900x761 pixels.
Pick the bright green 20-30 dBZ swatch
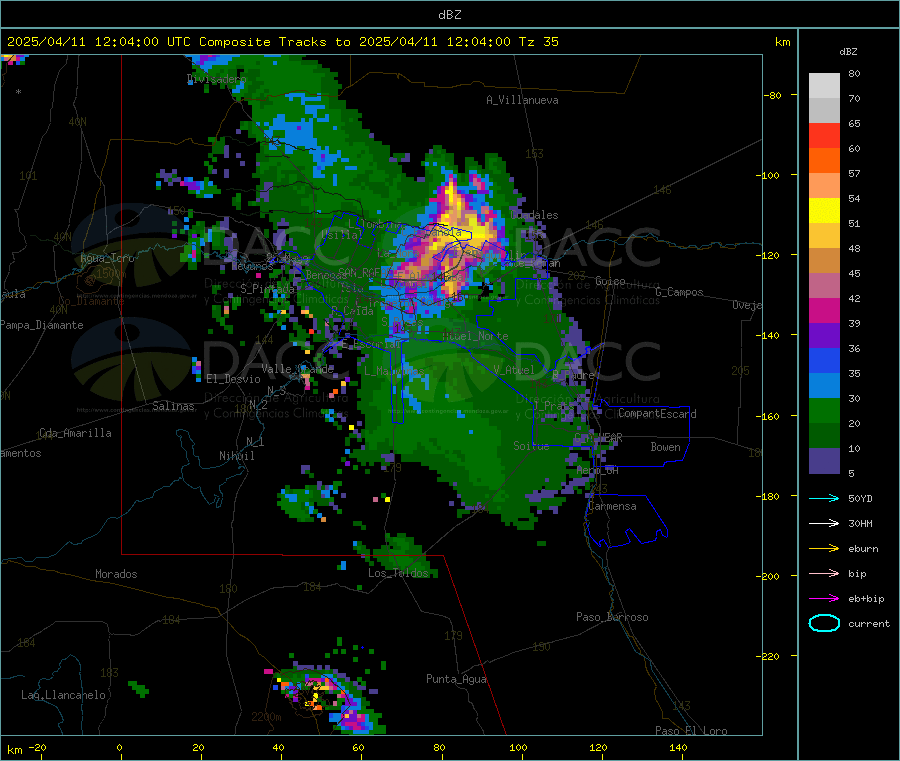(x=824, y=411)
